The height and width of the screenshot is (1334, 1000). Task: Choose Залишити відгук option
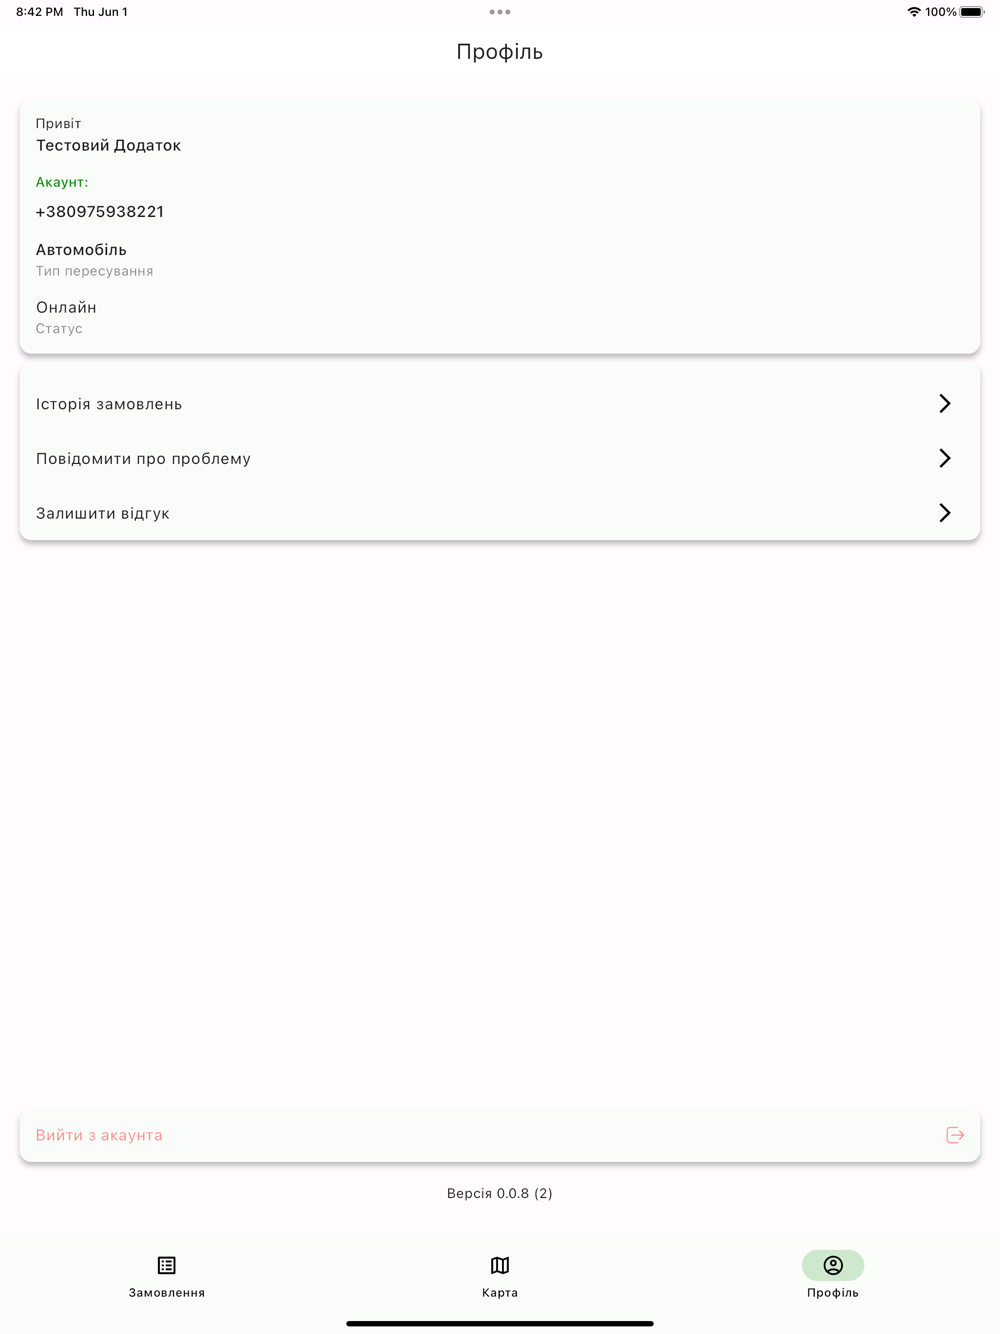(x=500, y=513)
